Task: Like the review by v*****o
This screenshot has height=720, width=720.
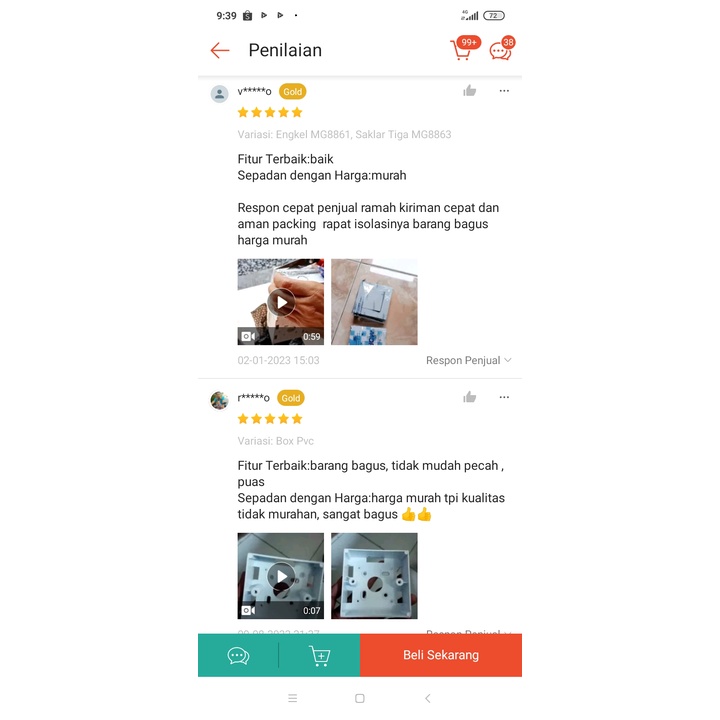Action: (x=469, y=91)
